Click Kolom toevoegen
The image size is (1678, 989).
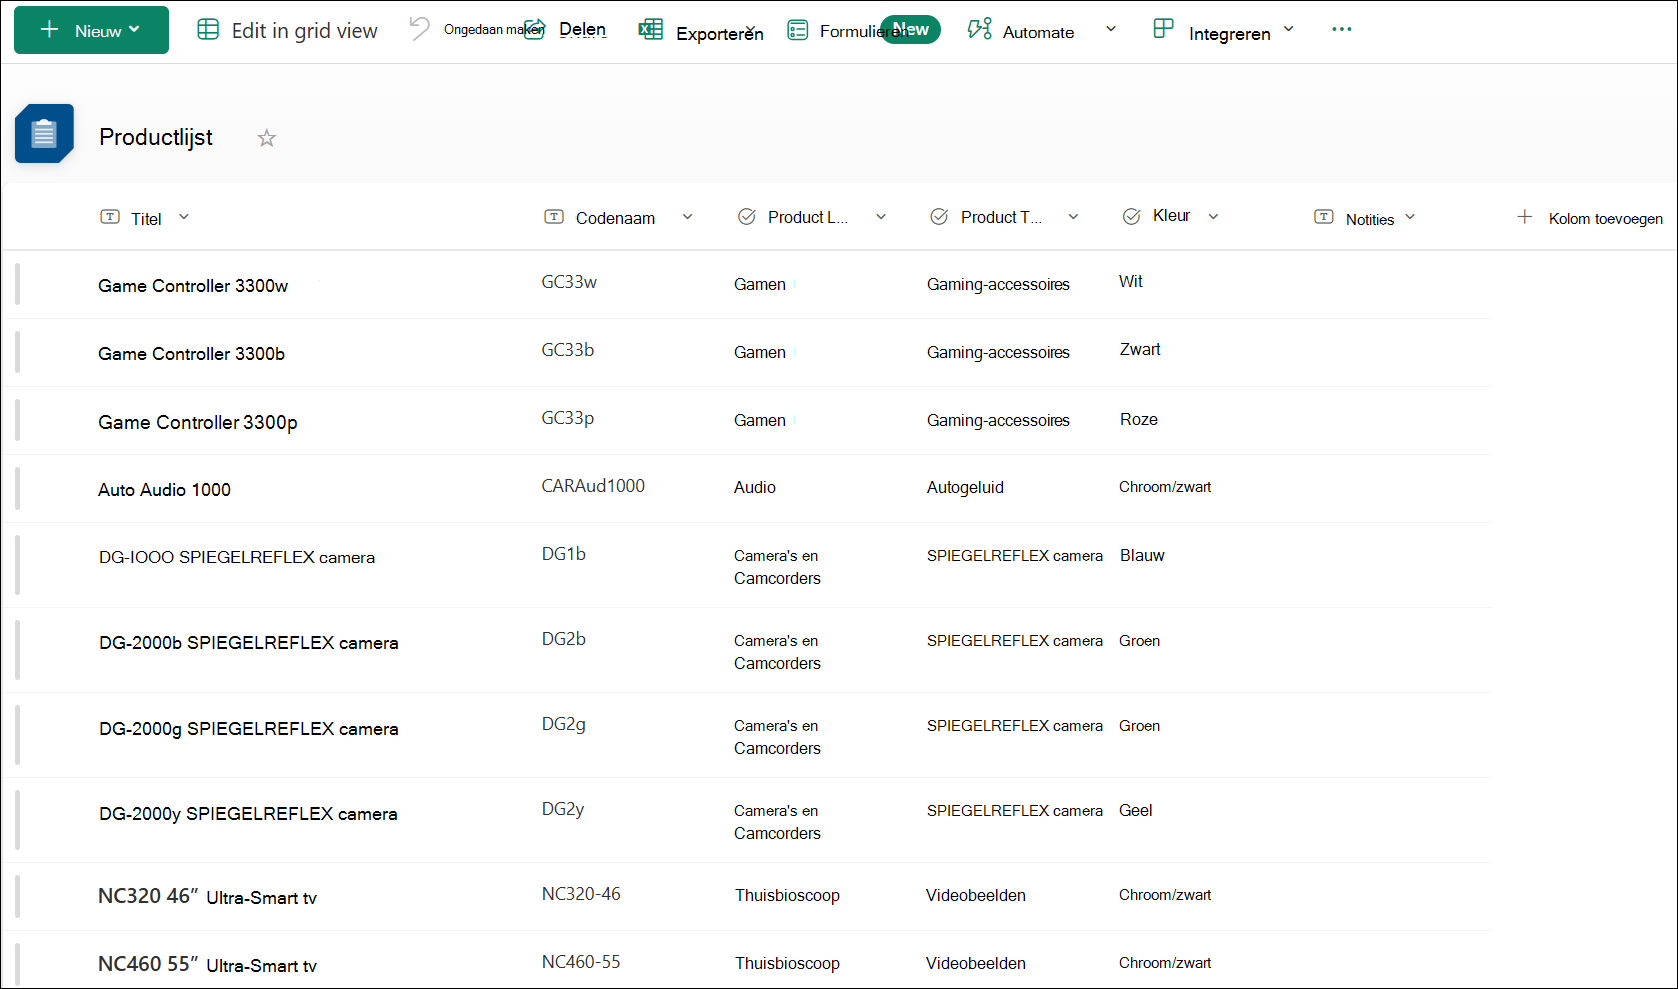[1606, 219]
